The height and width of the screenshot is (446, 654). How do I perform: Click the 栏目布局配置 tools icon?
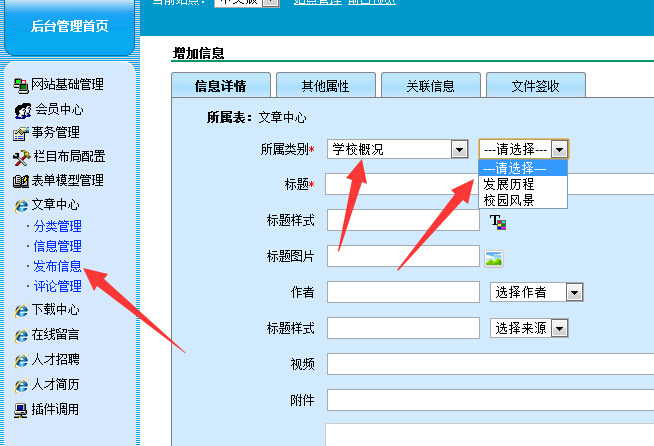click(x=21, y=157)
